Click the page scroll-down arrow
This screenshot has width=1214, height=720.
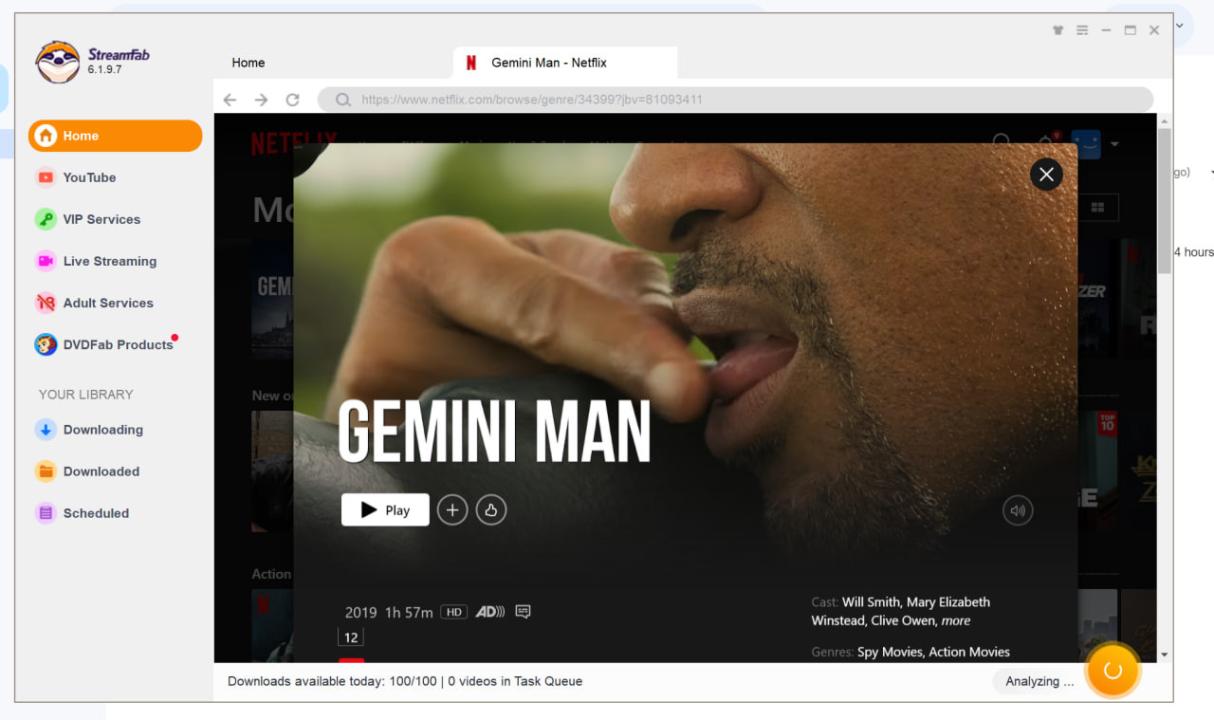(x=1163, y=654)
